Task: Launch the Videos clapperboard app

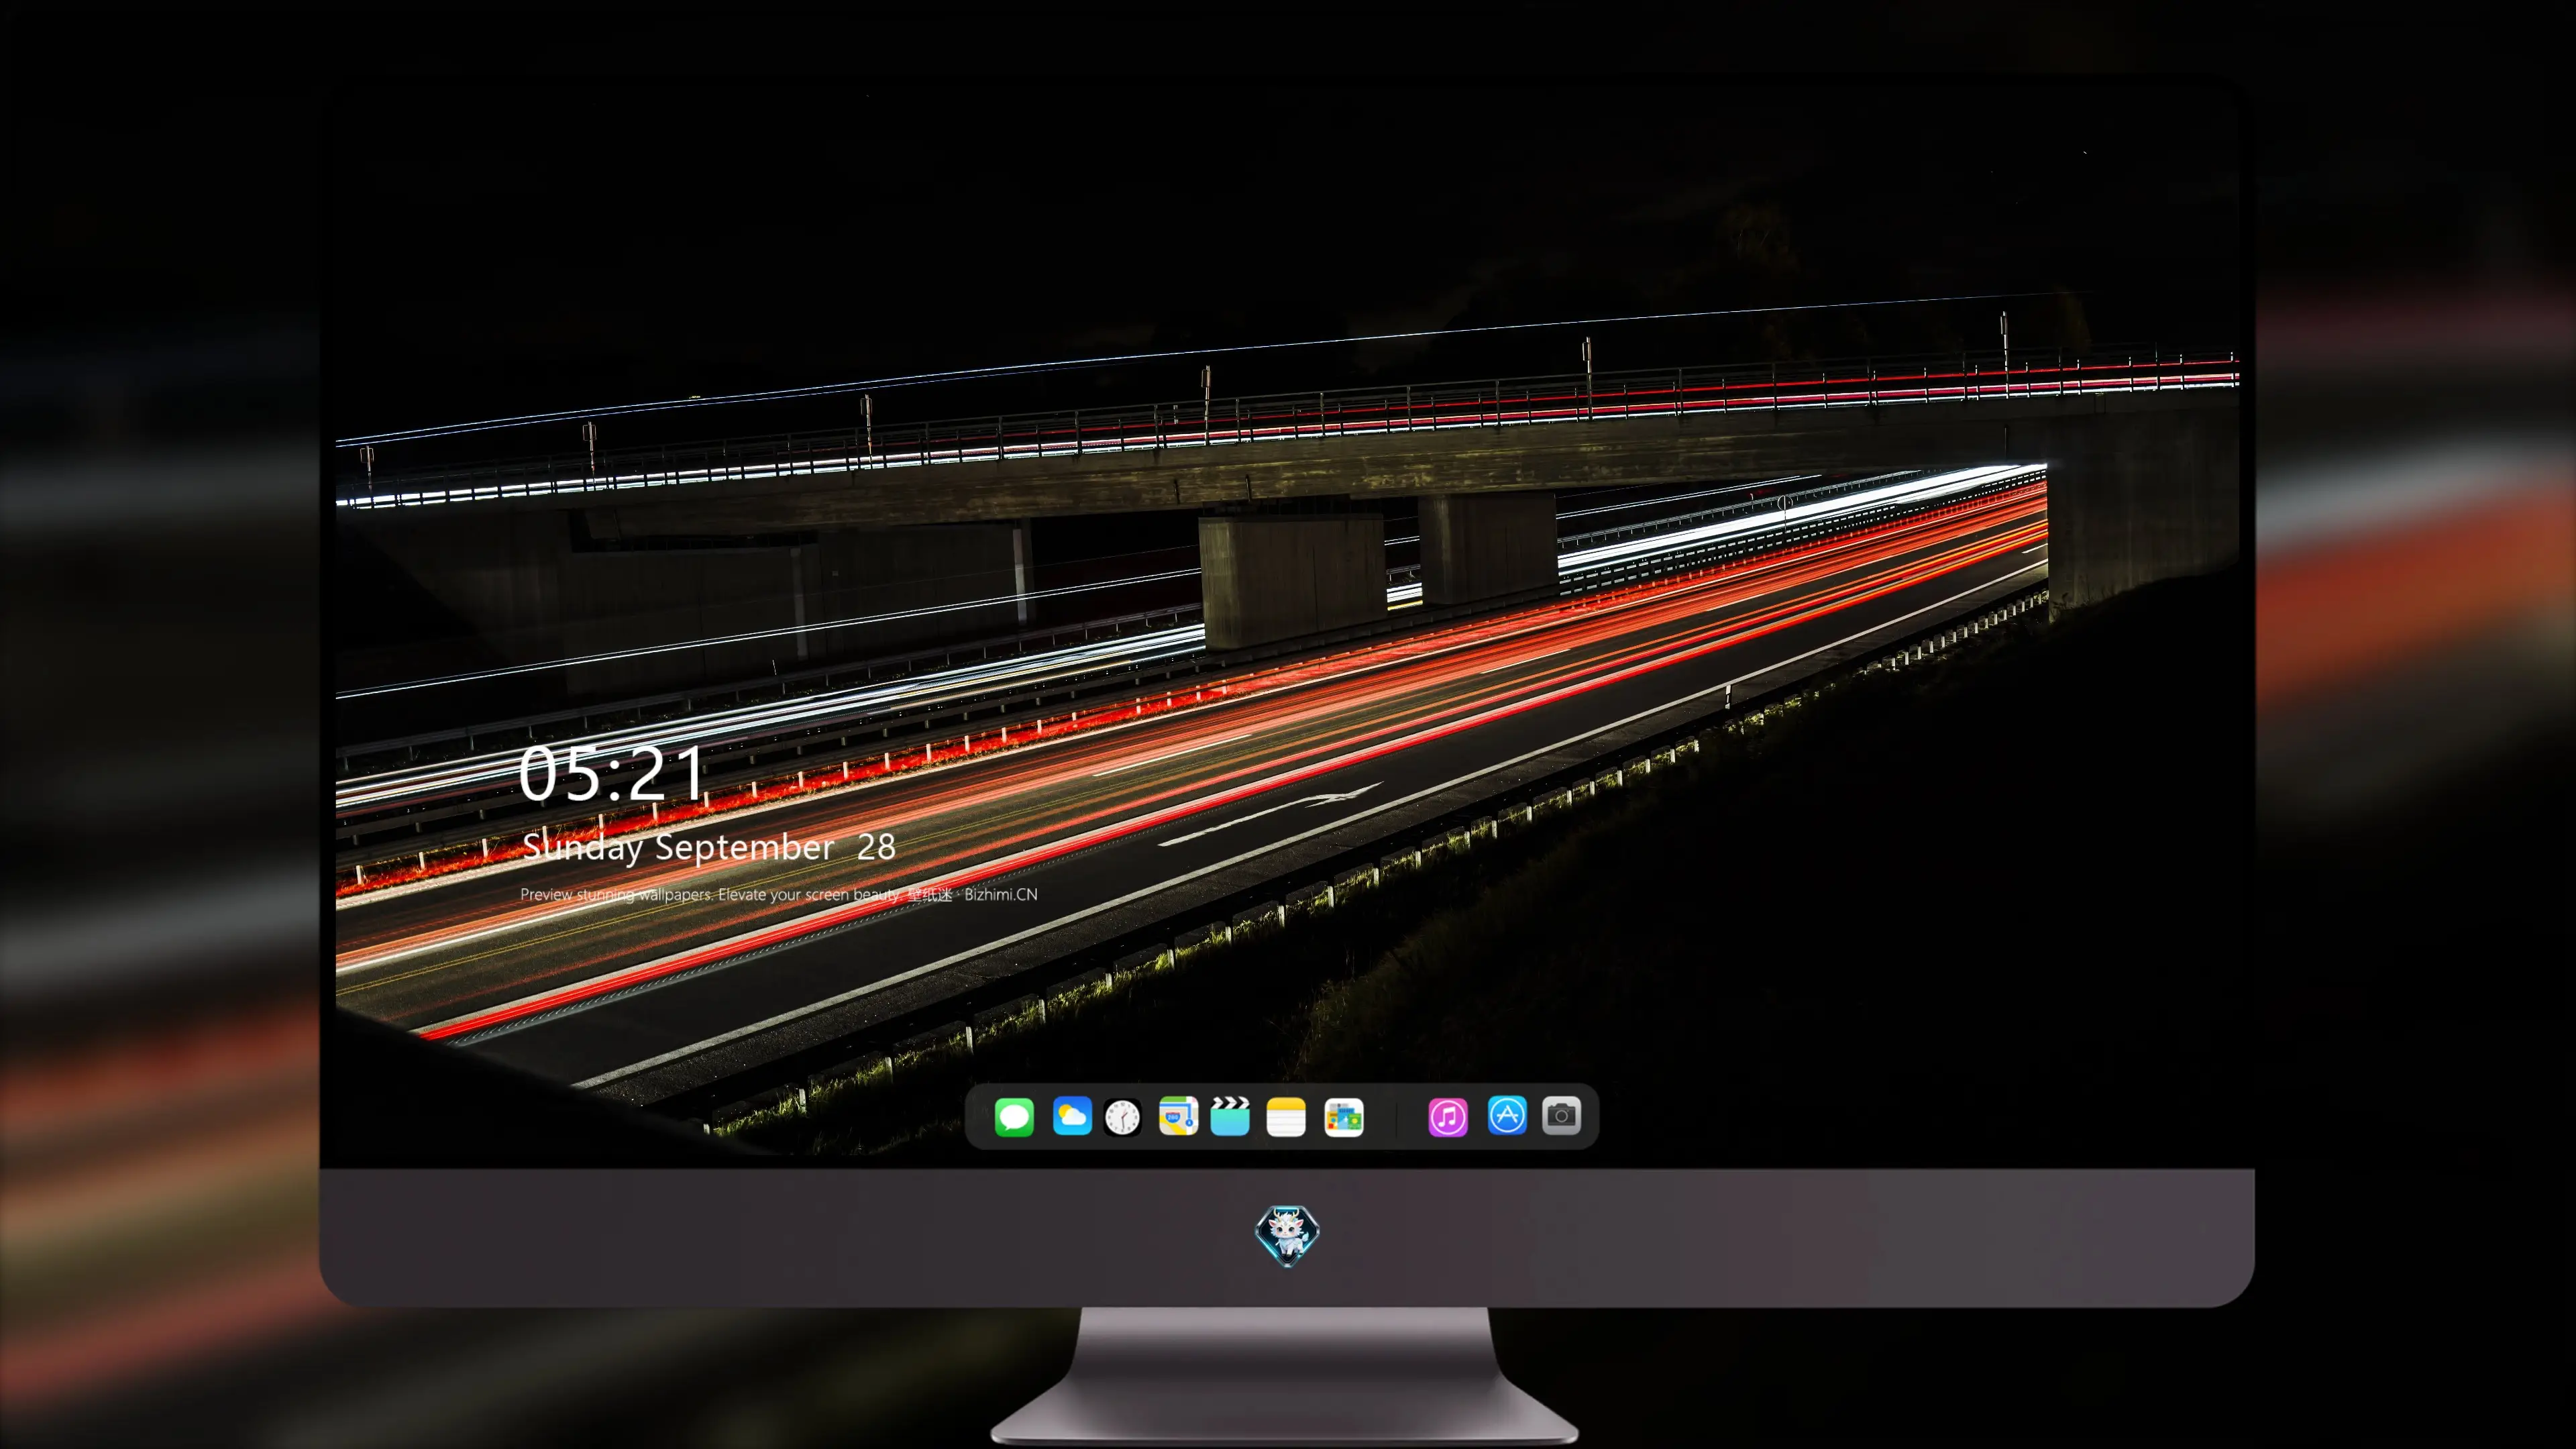Action: [1230, 1116]
